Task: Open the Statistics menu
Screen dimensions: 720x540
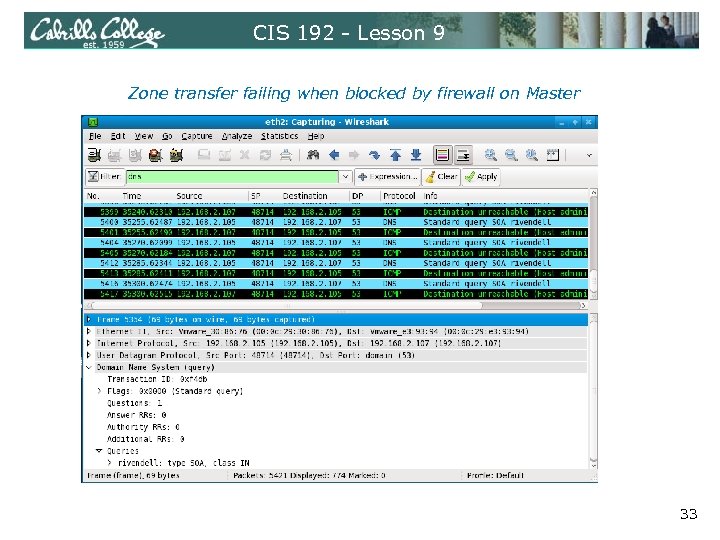Action: [x=279, y=136]
